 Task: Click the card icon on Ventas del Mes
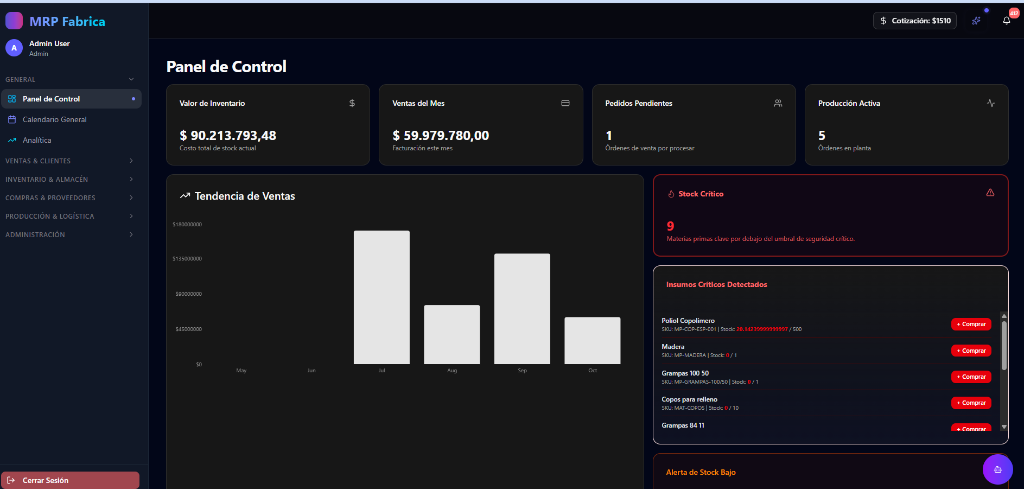[566, 103]
